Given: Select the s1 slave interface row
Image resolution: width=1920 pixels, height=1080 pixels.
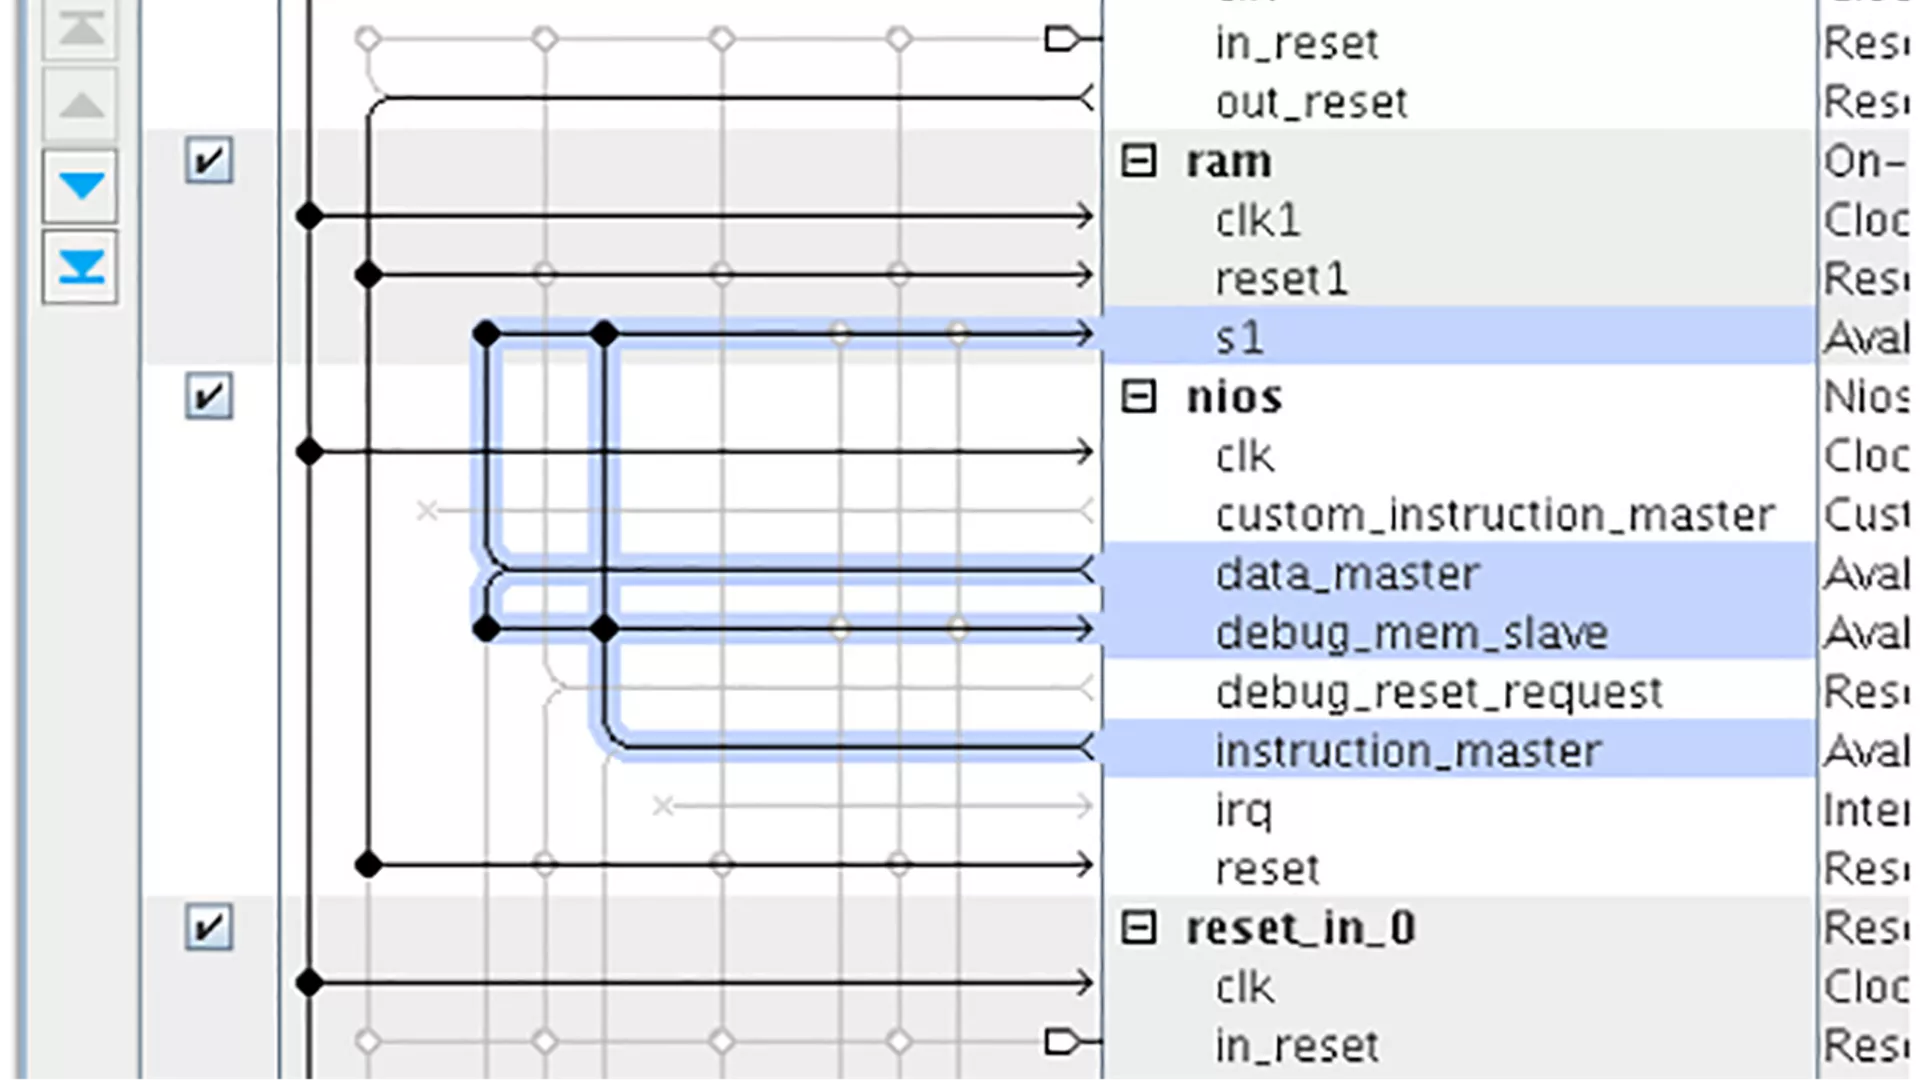Looking at the screenshot, I should (x=1460, y=336).
